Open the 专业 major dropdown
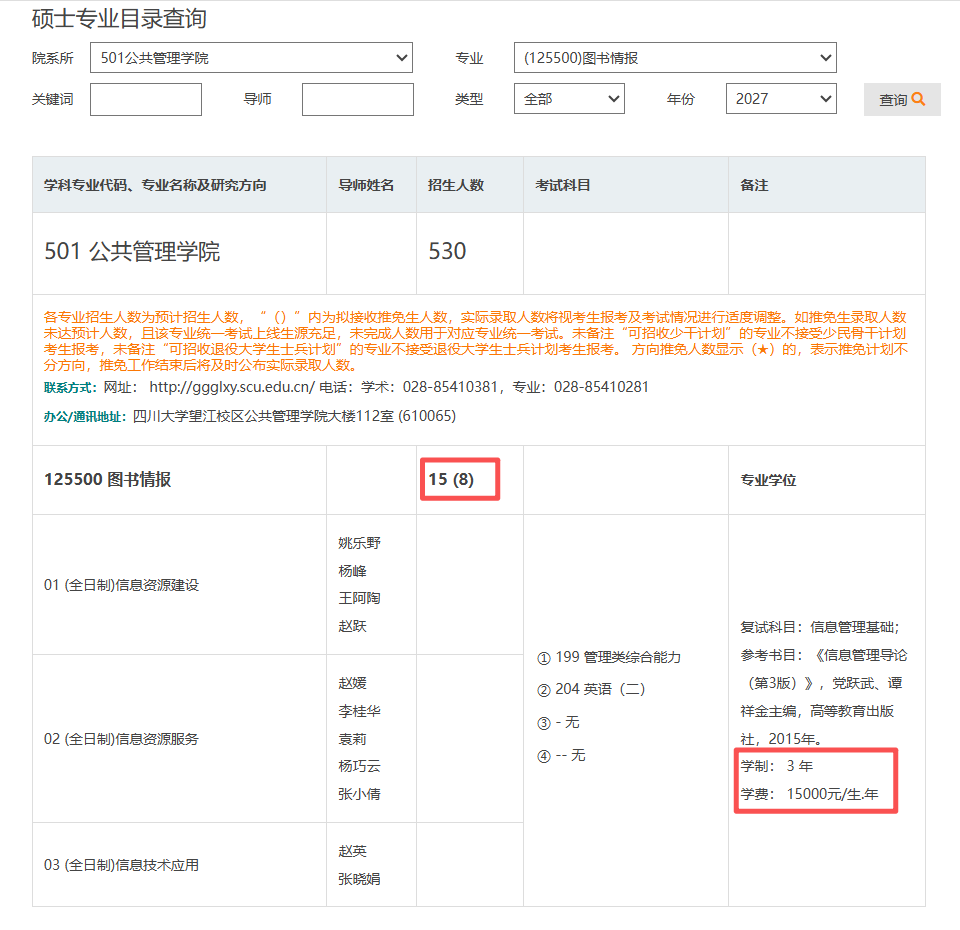The image size is (960, 930). point(675,58)
